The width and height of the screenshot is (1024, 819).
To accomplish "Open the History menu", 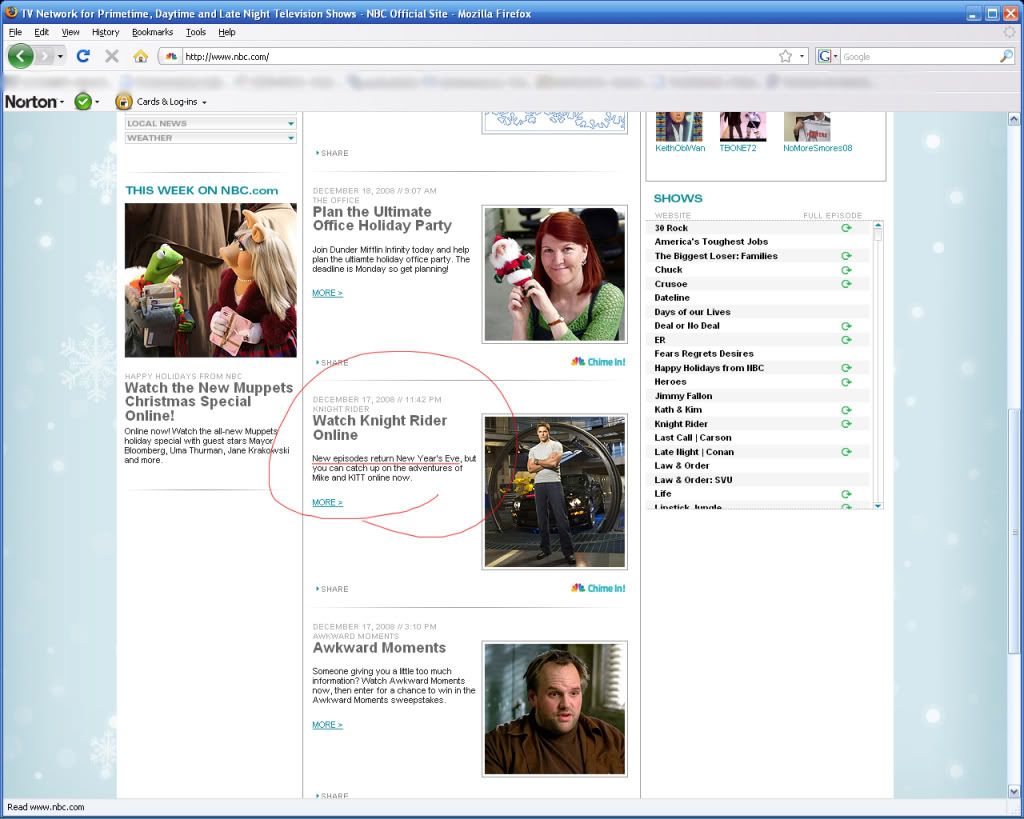I will point(105,32).
